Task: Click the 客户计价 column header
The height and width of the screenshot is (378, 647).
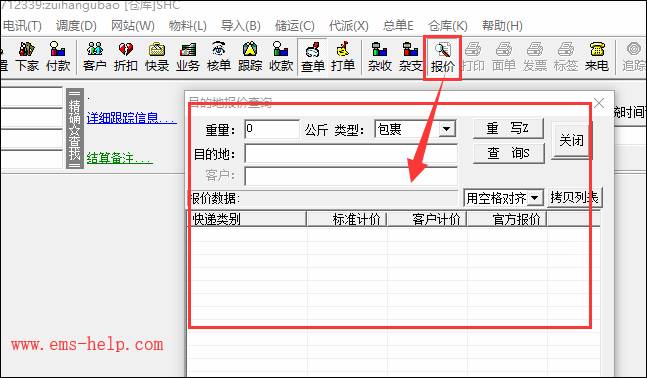Action: [427, 219]
